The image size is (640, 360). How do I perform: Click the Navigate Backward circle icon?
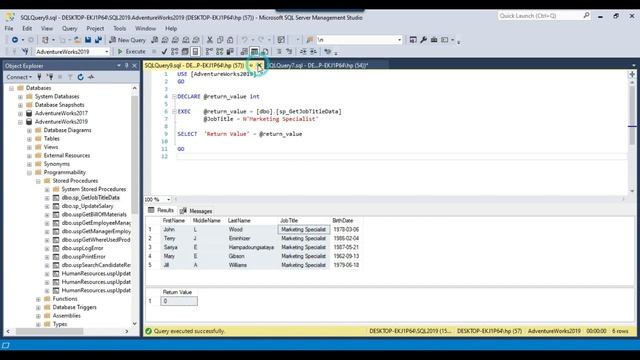(15, 40)
